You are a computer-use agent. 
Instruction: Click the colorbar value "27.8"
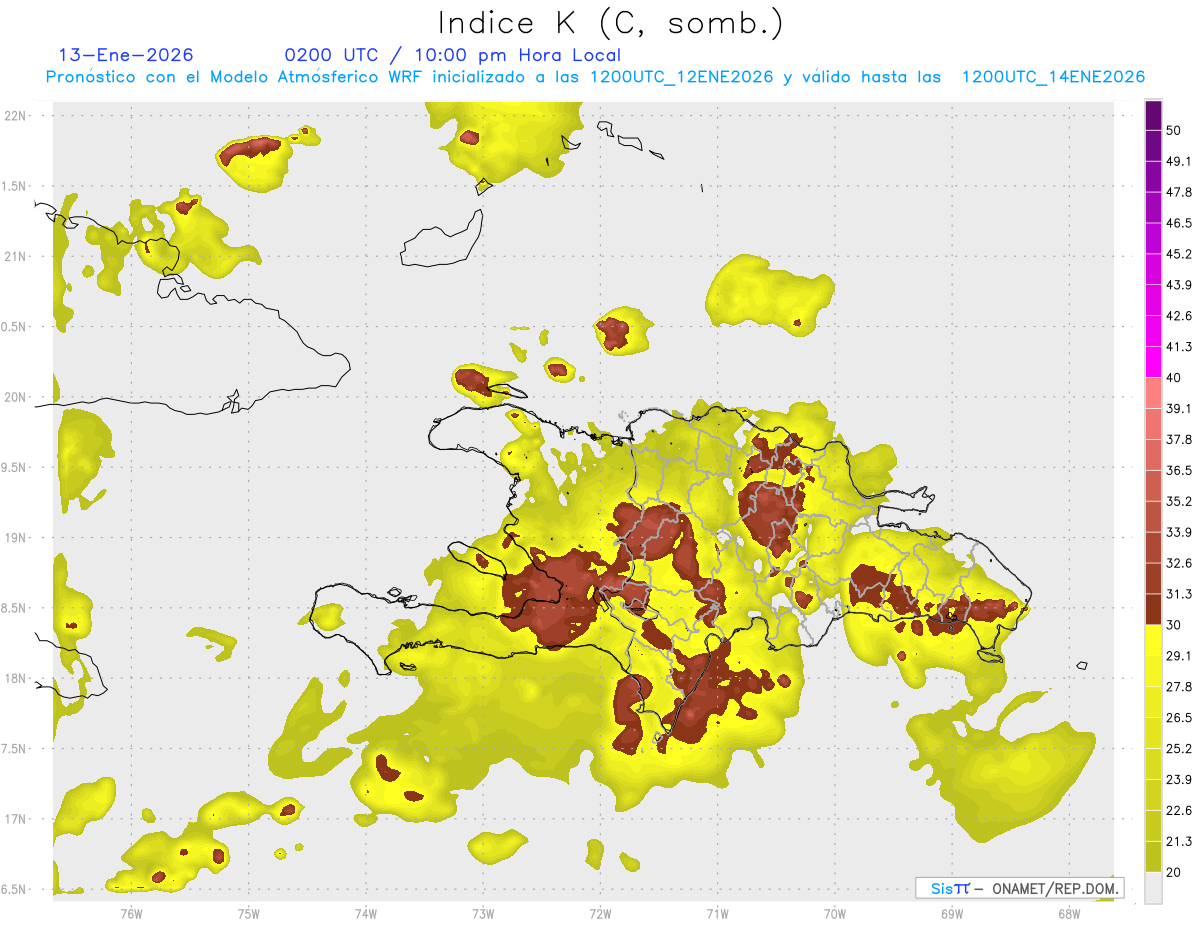point(1179,687)
